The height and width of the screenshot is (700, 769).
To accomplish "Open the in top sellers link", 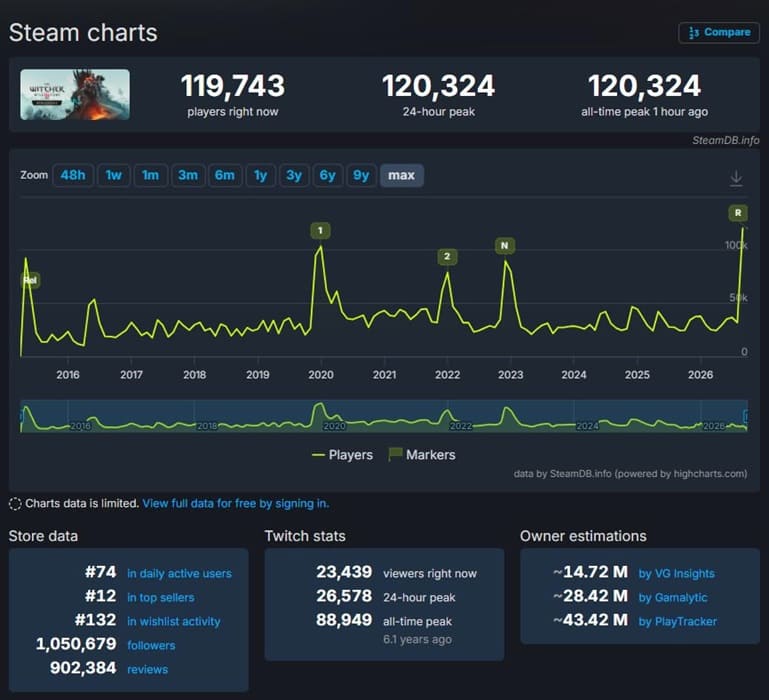I will point(161,597).
